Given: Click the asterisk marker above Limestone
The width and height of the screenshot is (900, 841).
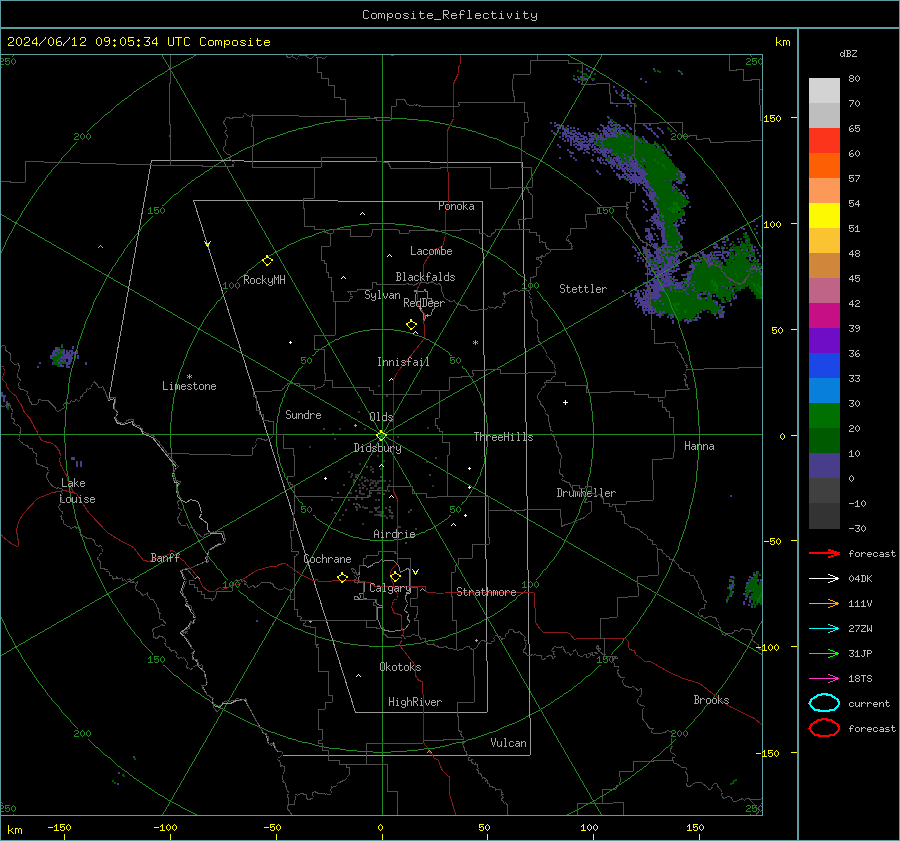Looking at the screenshot, I should (x=189, y=377).
